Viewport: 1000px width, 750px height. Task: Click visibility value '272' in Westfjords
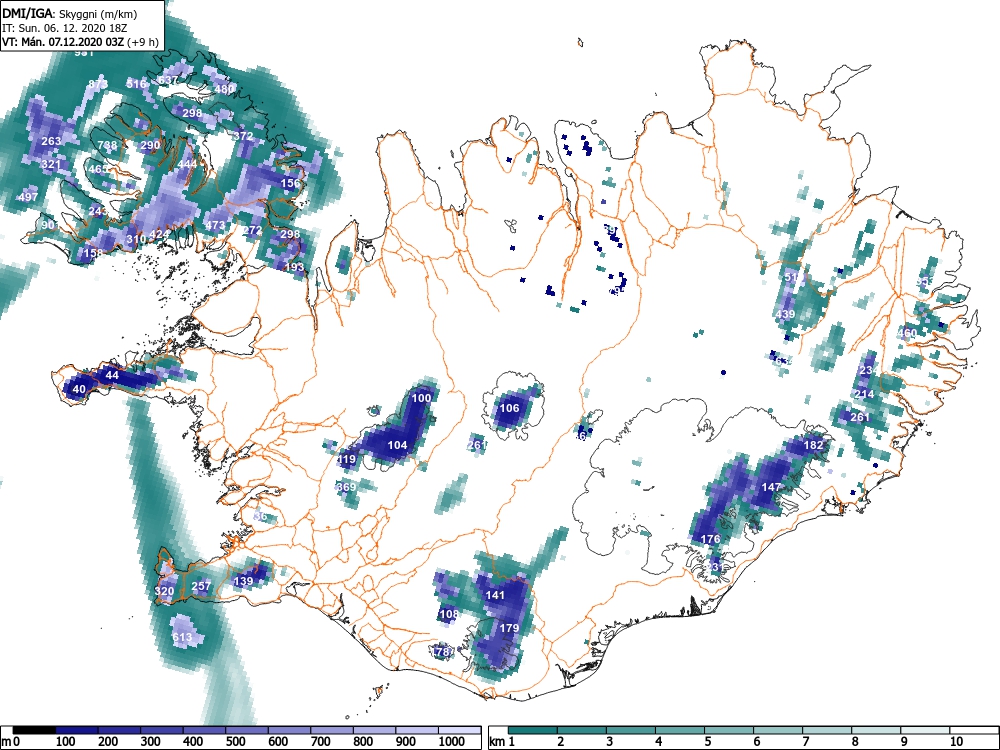(253, 230)
